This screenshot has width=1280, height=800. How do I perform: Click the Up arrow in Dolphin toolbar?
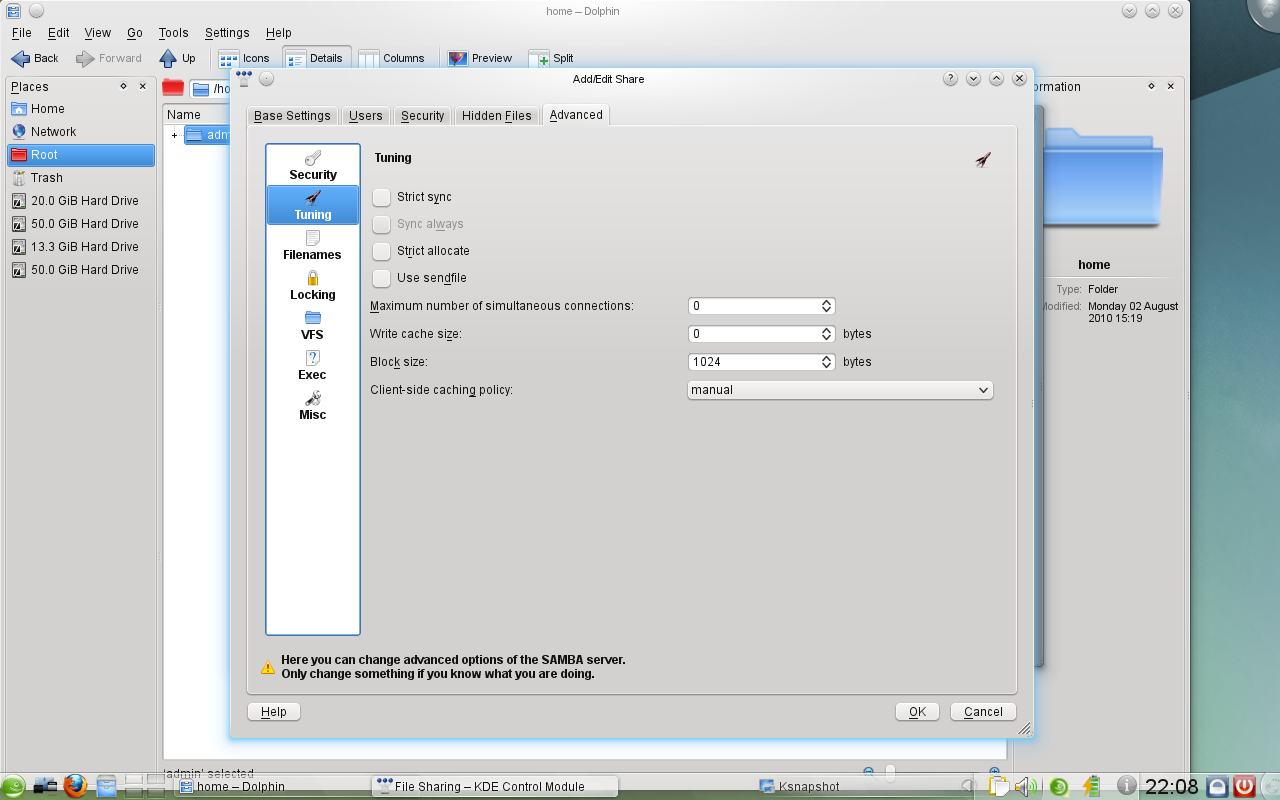[x=178, y=58]
